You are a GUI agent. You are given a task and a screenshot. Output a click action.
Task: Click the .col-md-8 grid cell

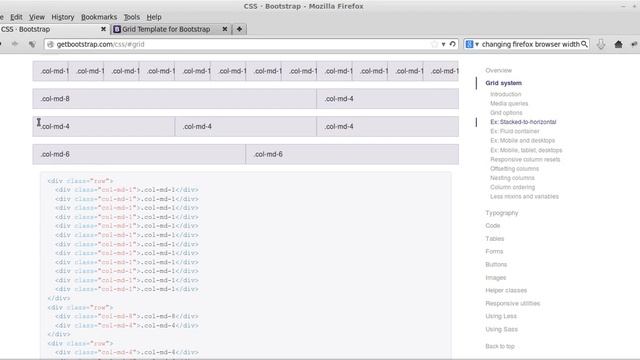pos(174,99)
